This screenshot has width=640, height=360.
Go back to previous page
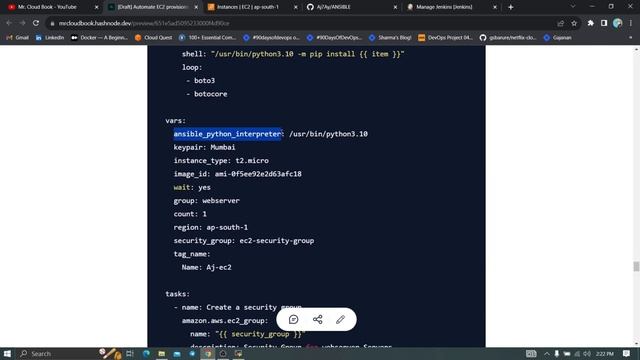coord(9,23)
